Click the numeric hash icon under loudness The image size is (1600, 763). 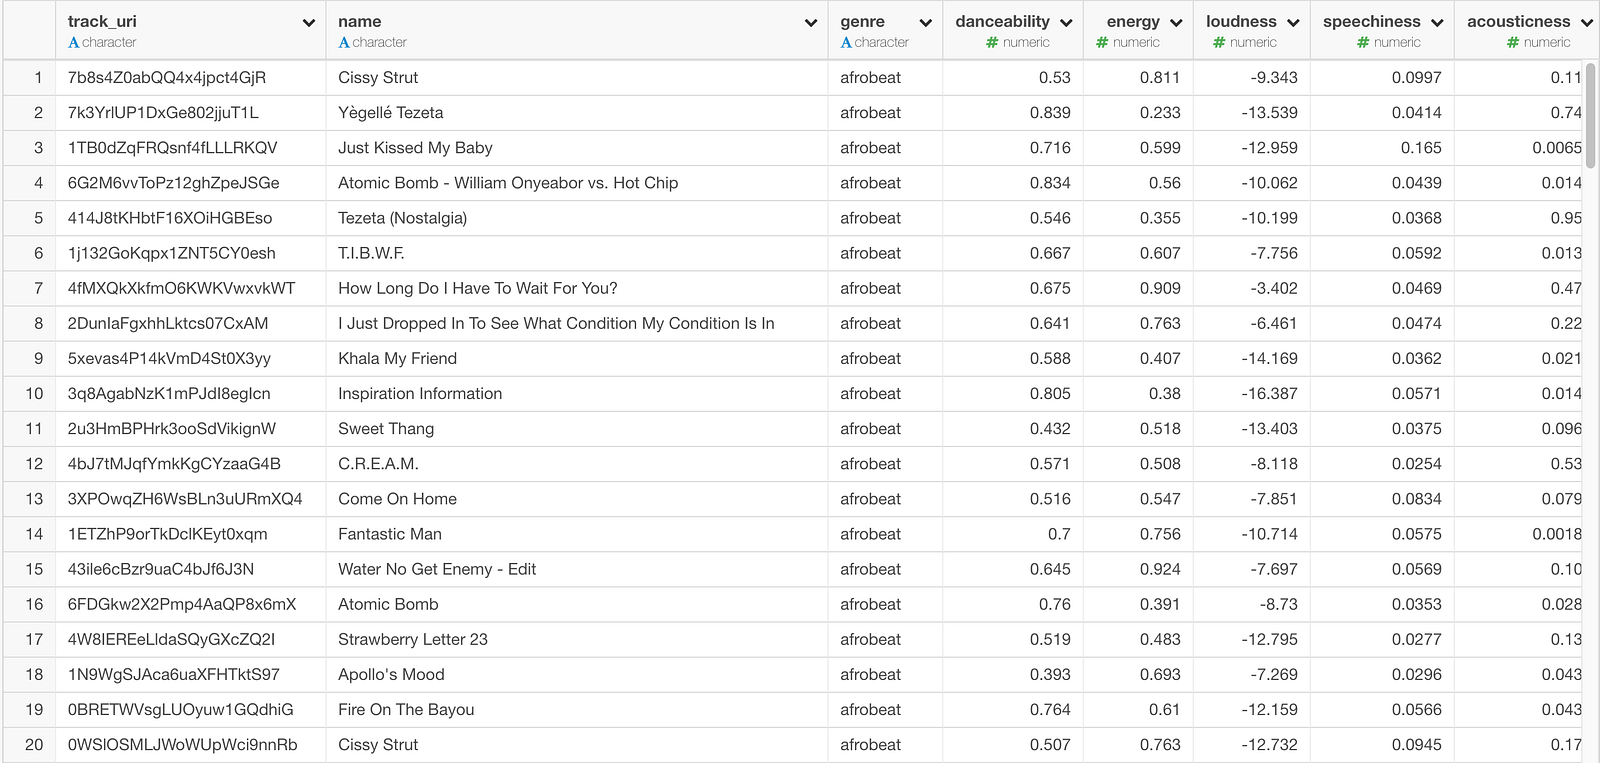pyautogui.click(x=1219, y=43)
